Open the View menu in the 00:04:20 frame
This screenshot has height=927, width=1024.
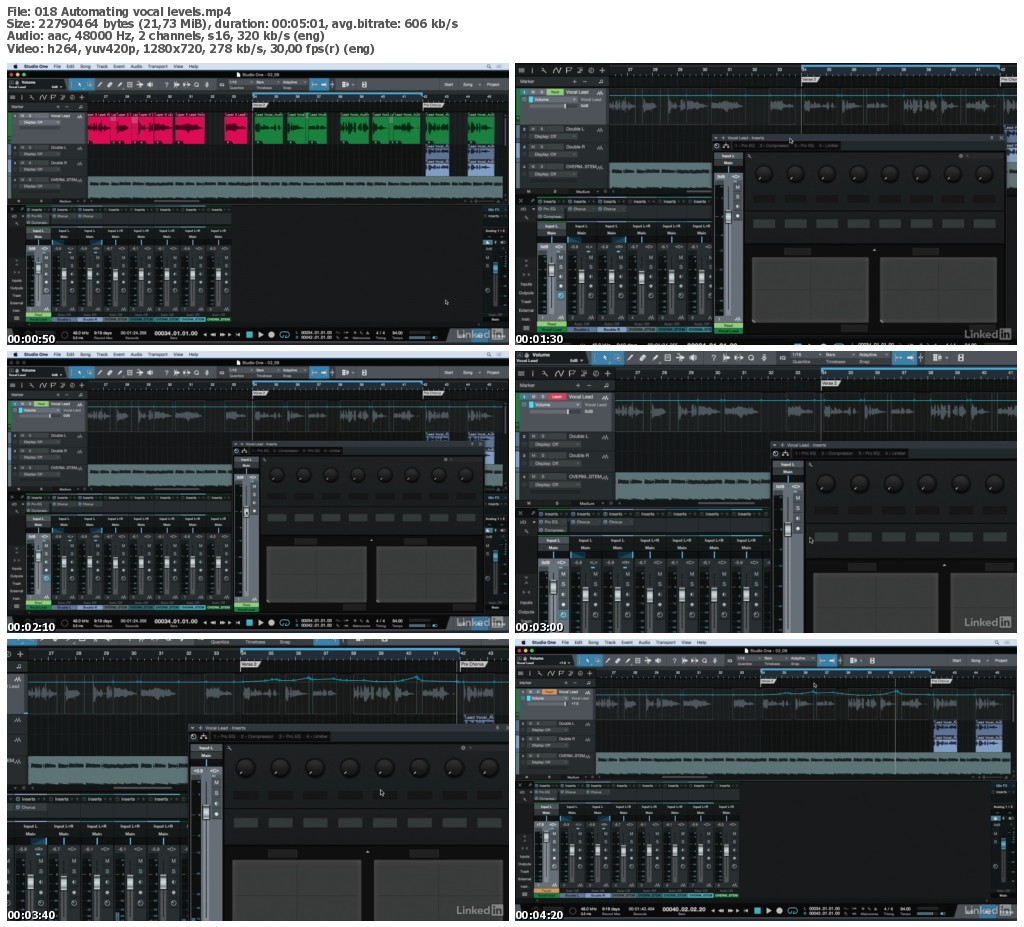(686, 642)
